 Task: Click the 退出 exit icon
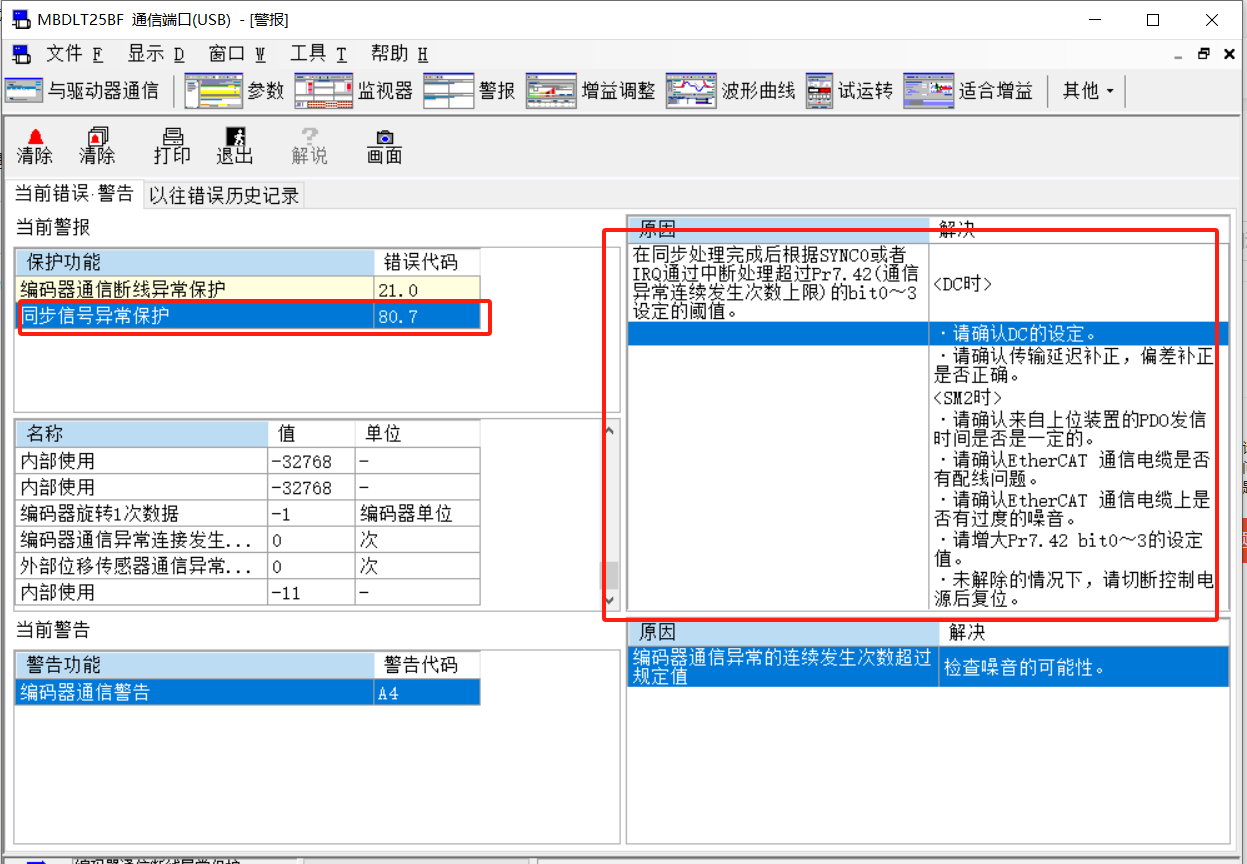pos(235,146)
